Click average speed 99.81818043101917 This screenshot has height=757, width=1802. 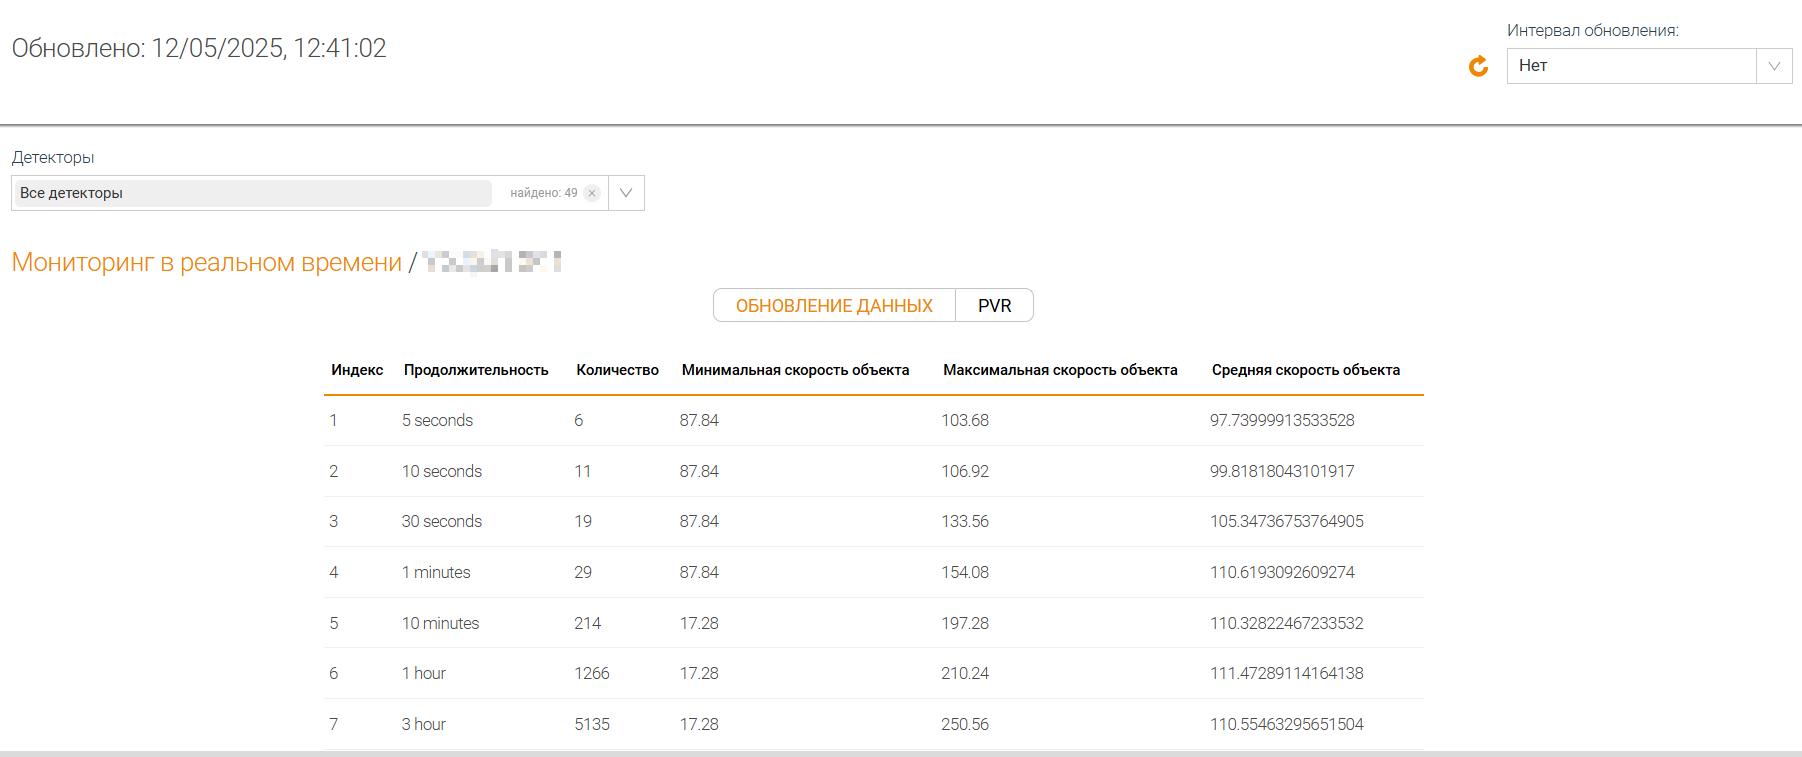[1282, 471]
